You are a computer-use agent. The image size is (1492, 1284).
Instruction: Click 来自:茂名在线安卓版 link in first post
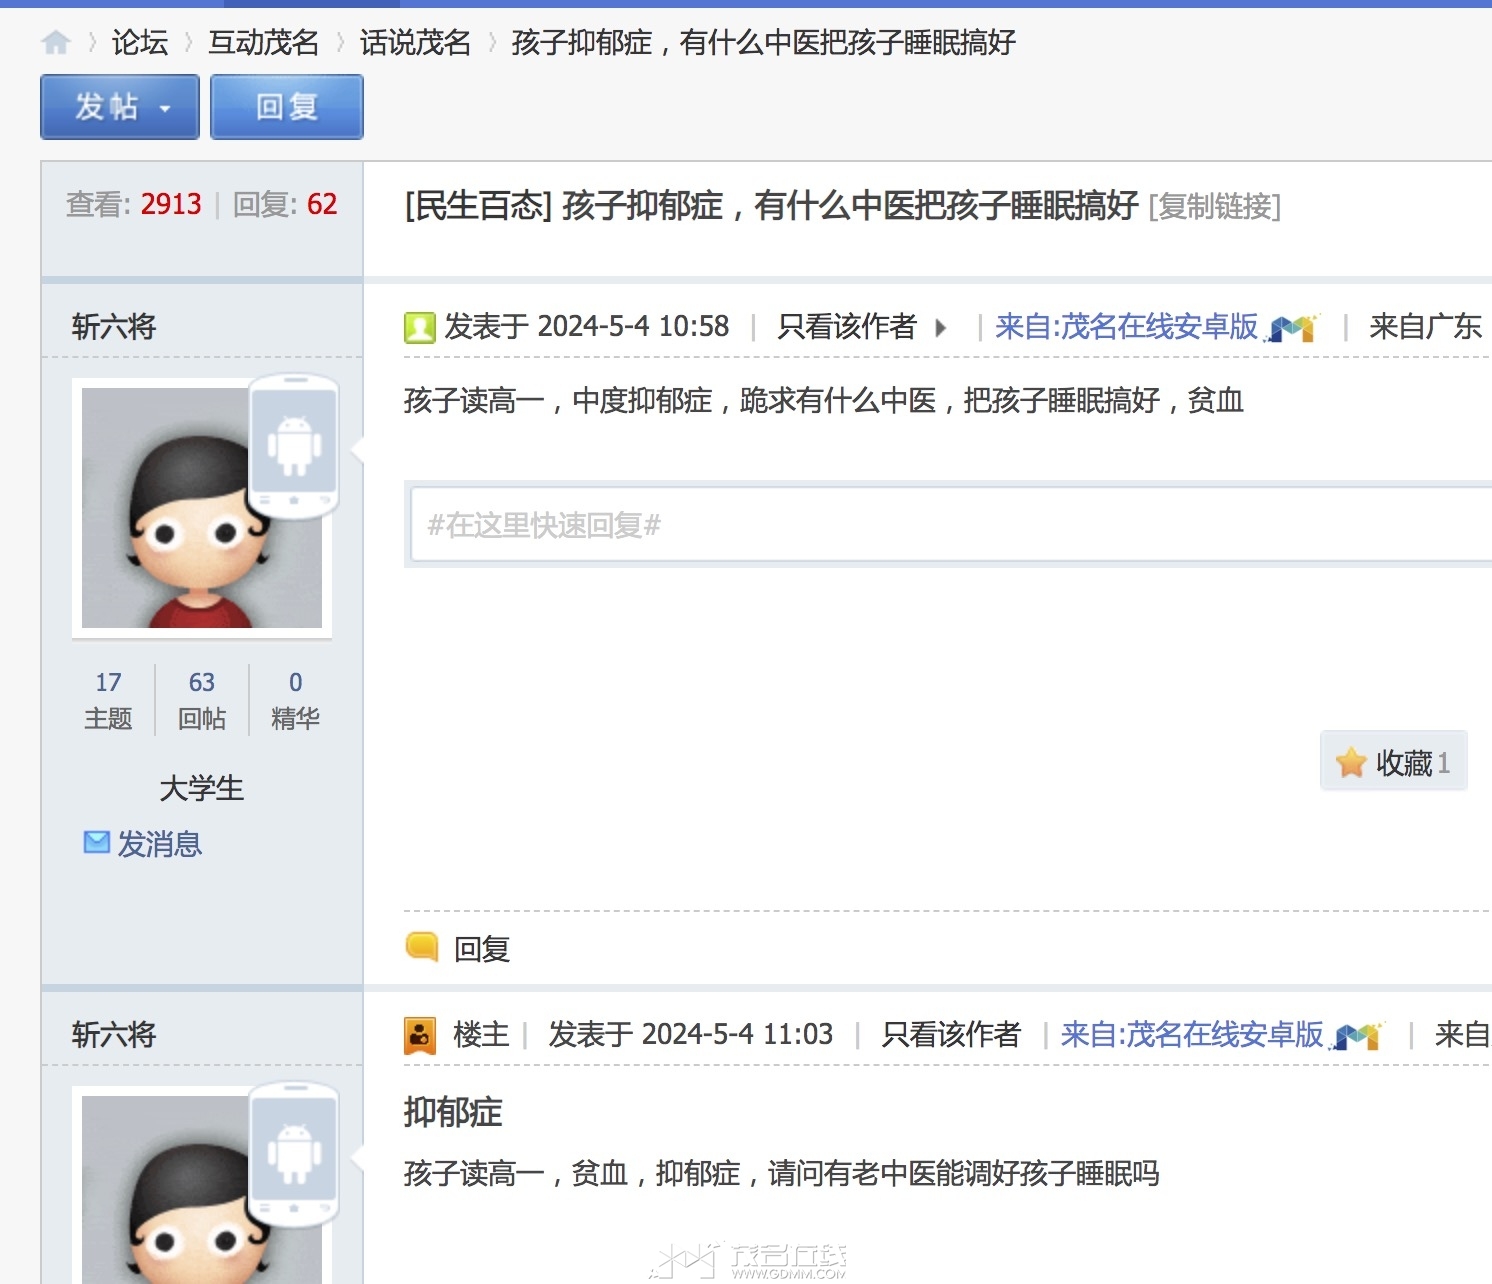pos(1127,327)
